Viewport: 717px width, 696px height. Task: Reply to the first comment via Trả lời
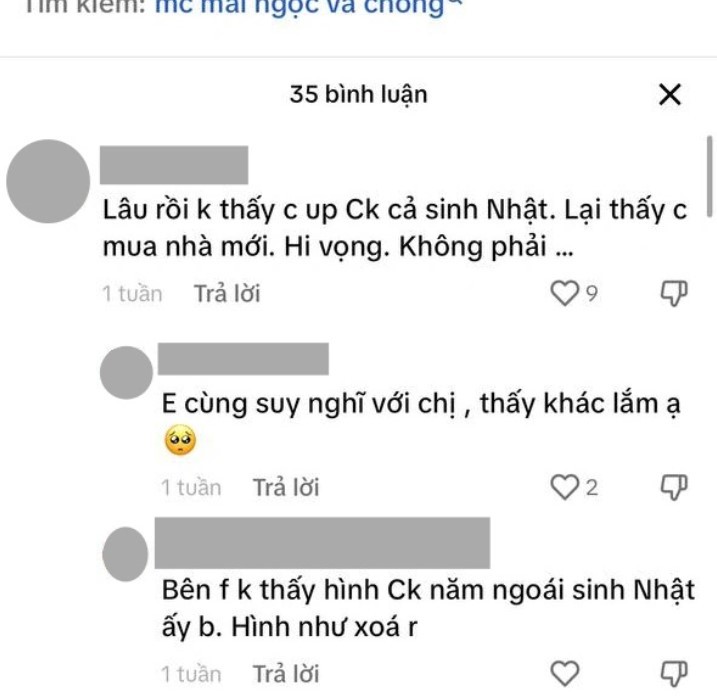tap(227, 294)
